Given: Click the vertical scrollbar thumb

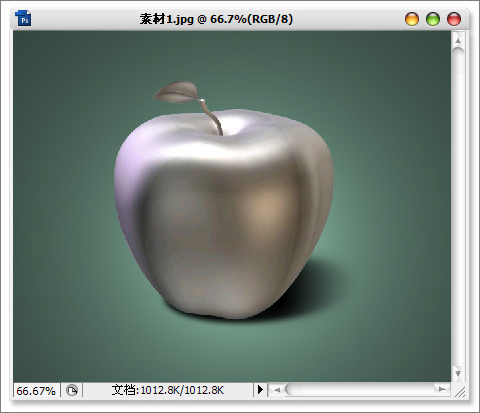Looking at the screenshot, I should click(x=459, y=207).
